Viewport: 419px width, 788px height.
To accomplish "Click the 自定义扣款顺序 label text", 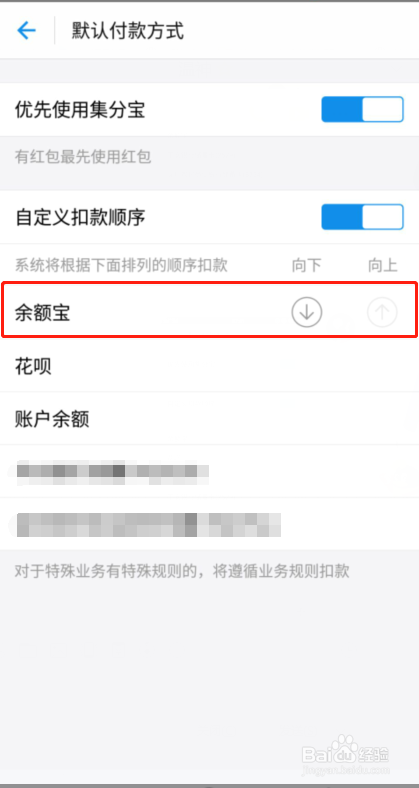I will (80, 217).
